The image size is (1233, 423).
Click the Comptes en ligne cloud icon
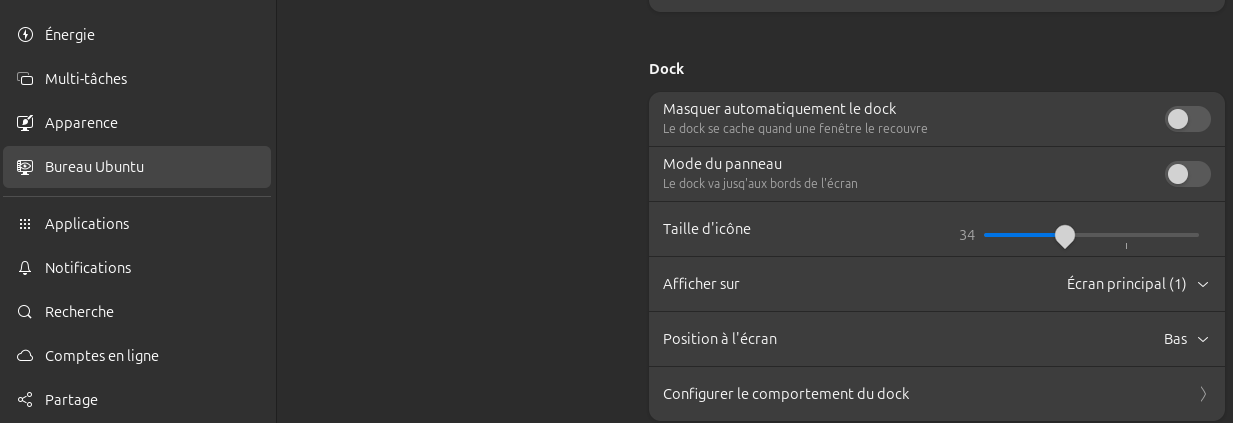(x=25, y=356)
